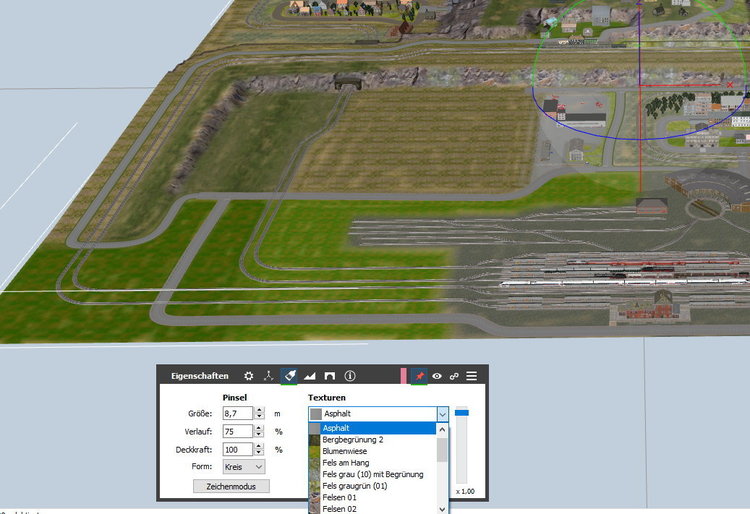750x514 pixels.
Task: Choose Felsen 01 texture
Action: (373, 497)
